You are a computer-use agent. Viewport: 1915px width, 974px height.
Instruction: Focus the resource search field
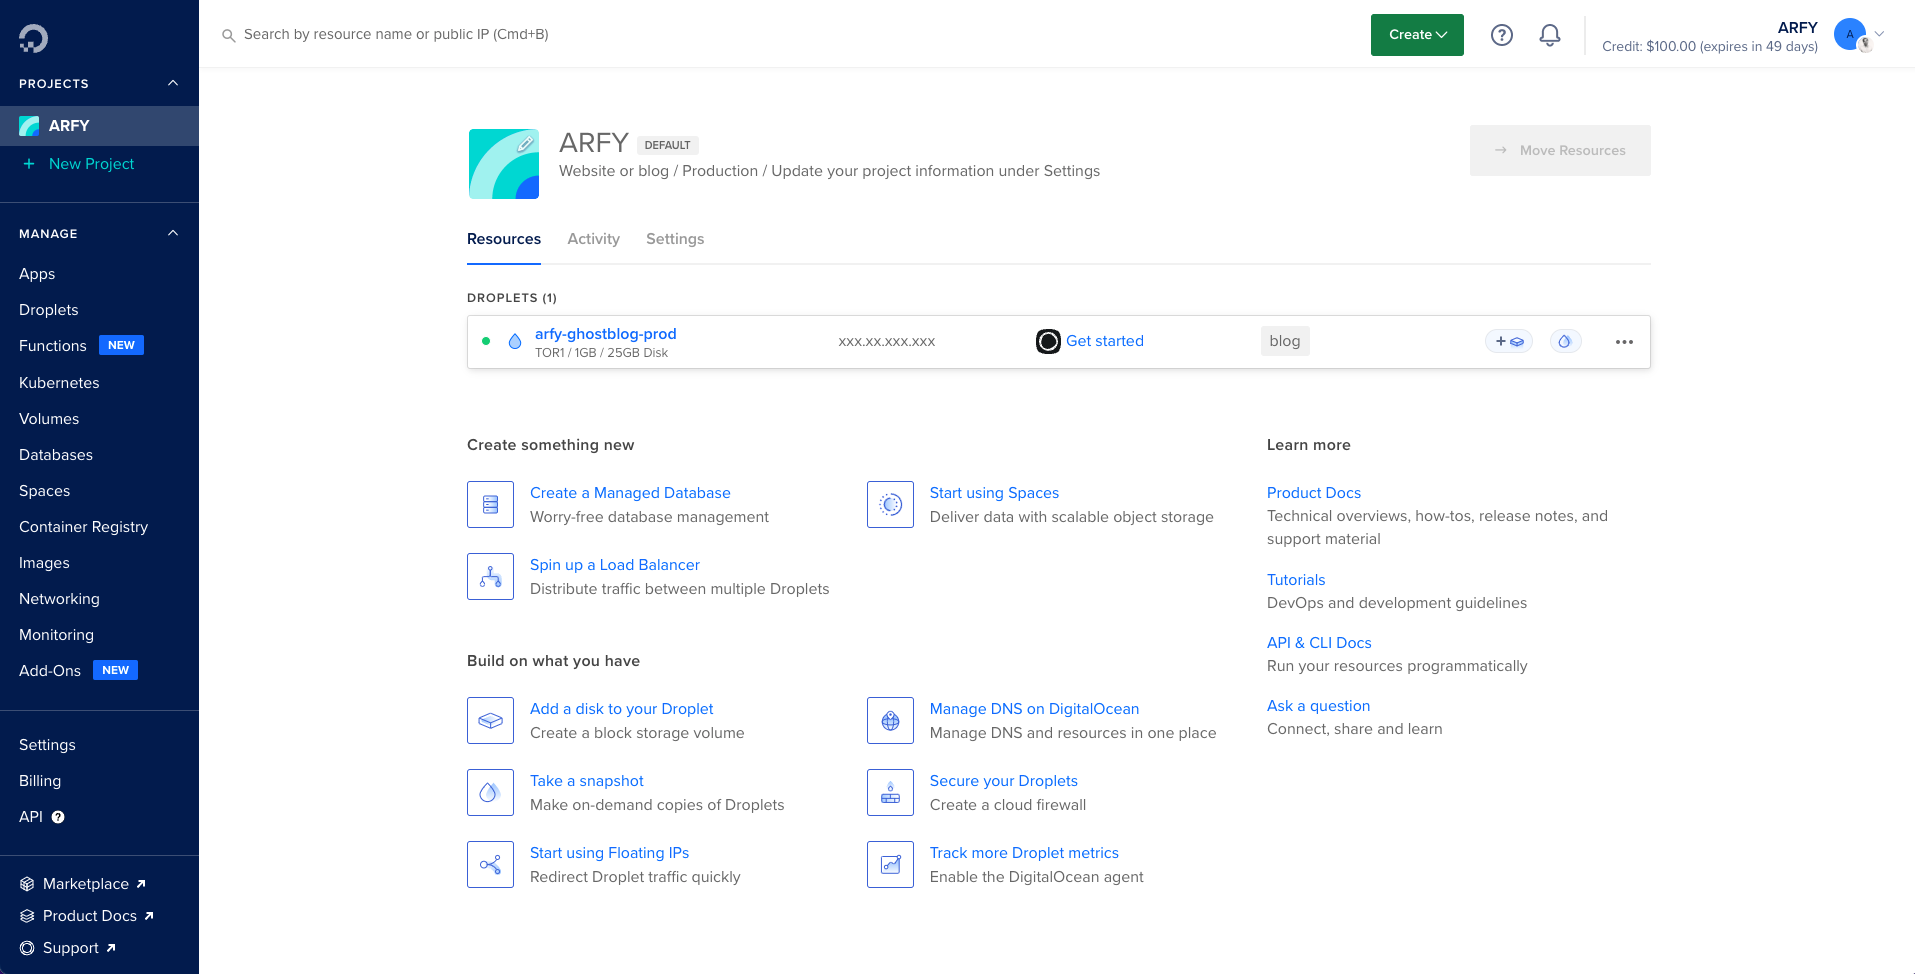coord(396,34)
